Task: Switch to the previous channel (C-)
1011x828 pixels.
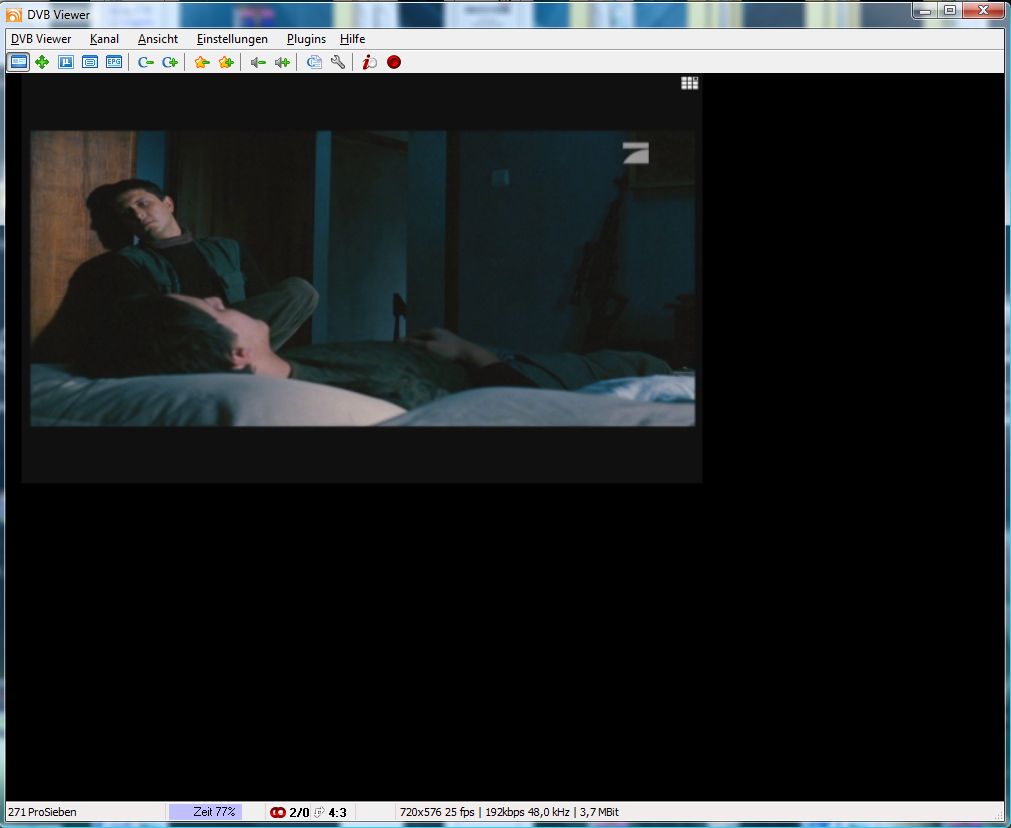Action: tap(146, 62)
